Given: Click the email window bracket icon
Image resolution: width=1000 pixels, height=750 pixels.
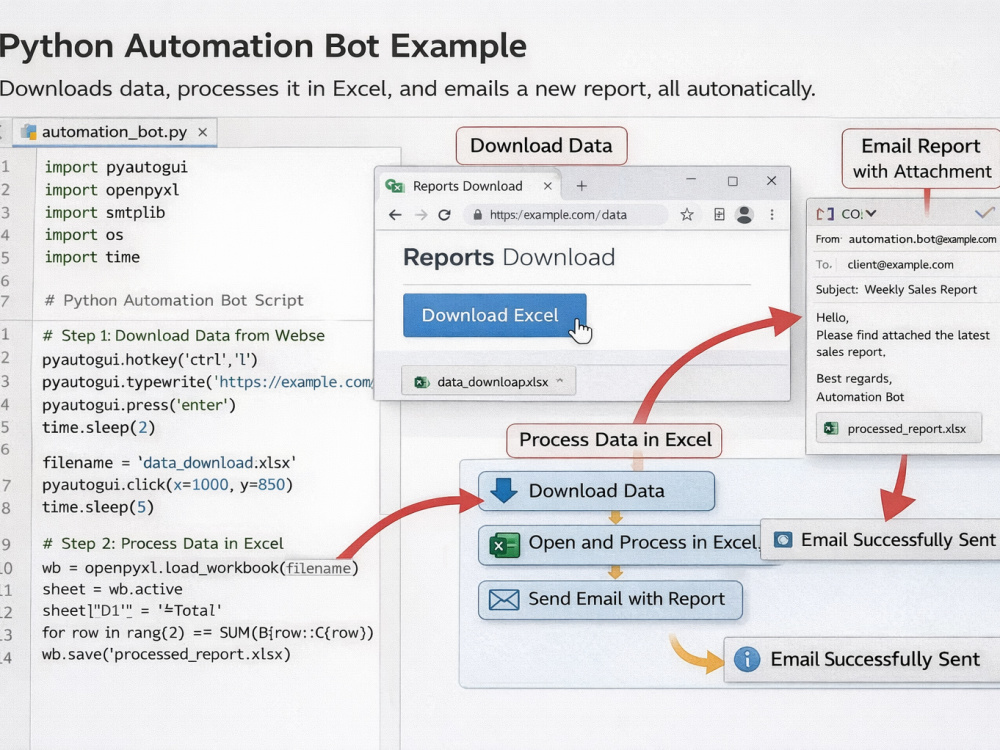Looking at the screenshot, I should (x=825, y=214).
